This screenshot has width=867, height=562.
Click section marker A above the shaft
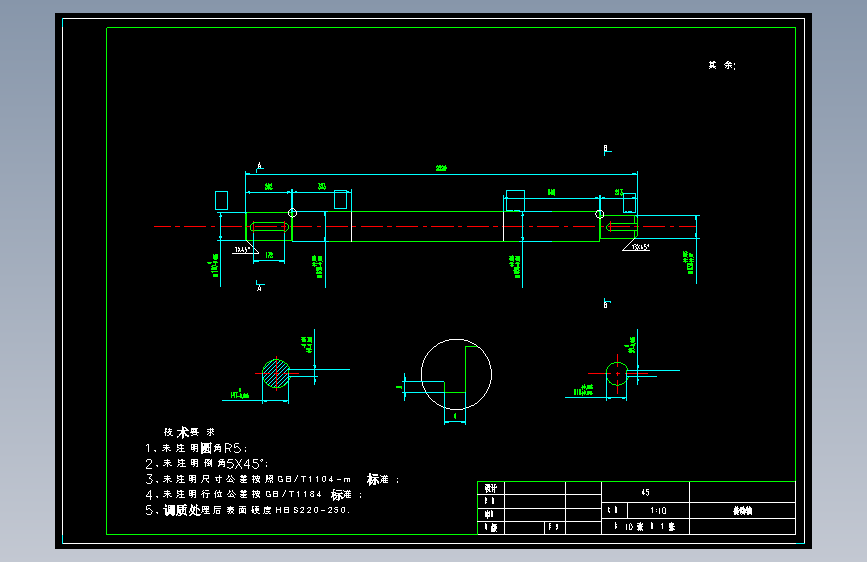(259, 165)
